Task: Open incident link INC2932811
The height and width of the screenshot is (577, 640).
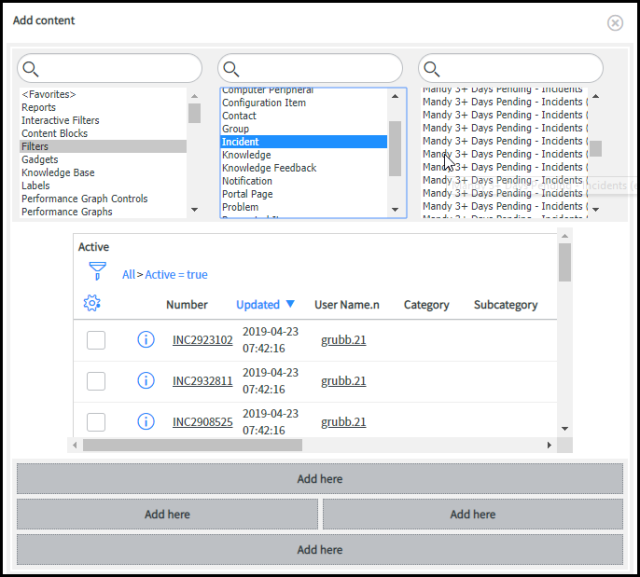Action: pos(202,381)
